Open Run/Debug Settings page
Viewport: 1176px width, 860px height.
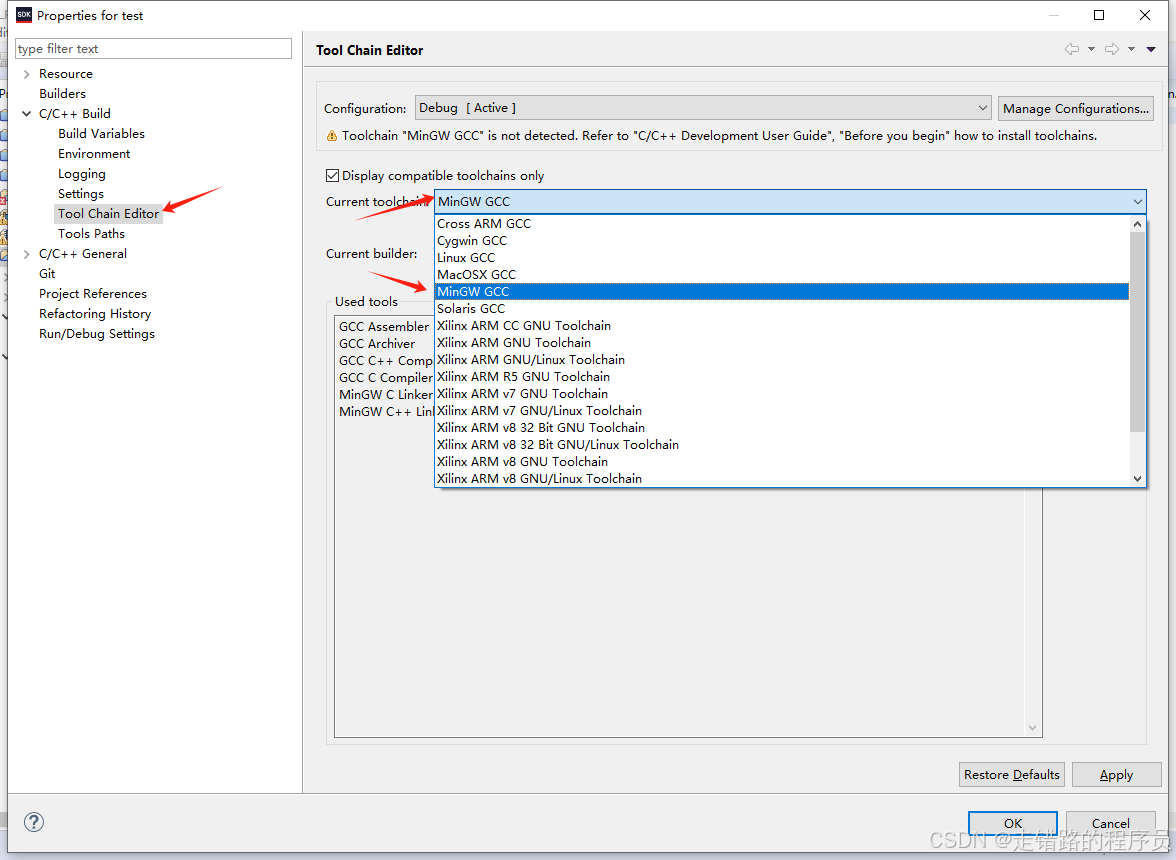tap(97, 334)
